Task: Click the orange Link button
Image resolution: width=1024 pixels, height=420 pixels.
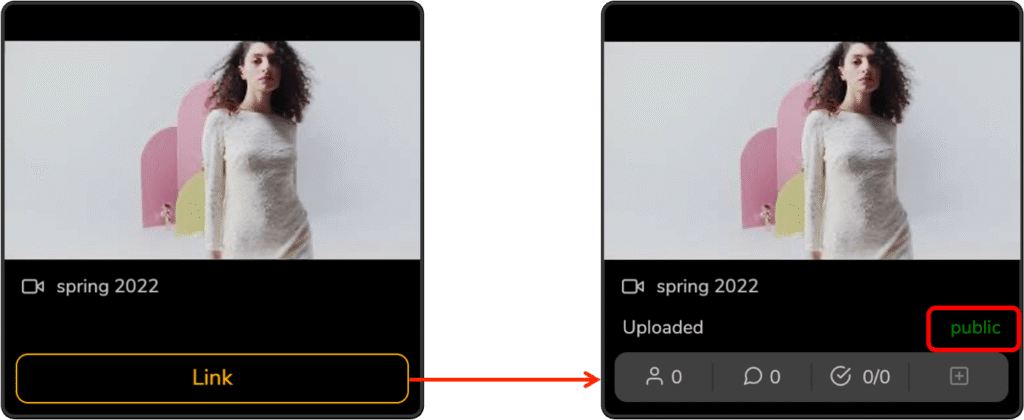Action: coord(212,378)
